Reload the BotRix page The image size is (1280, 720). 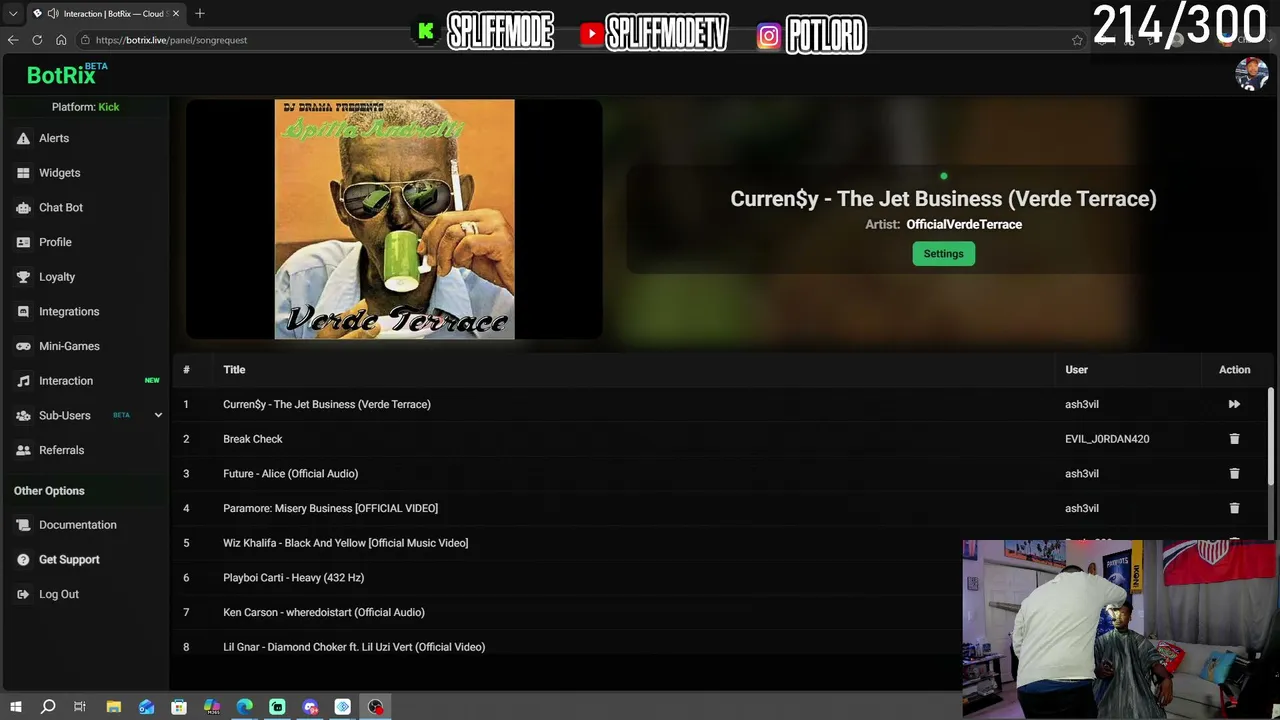coord(37,40)
